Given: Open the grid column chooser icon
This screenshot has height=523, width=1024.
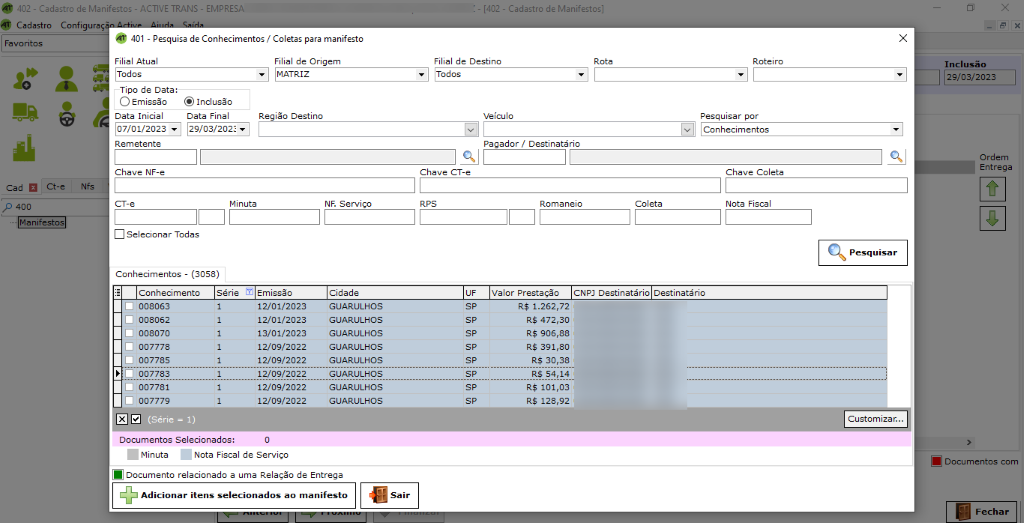Looking at the screenshot, I should pyautogui.click(x=118, y=293).
